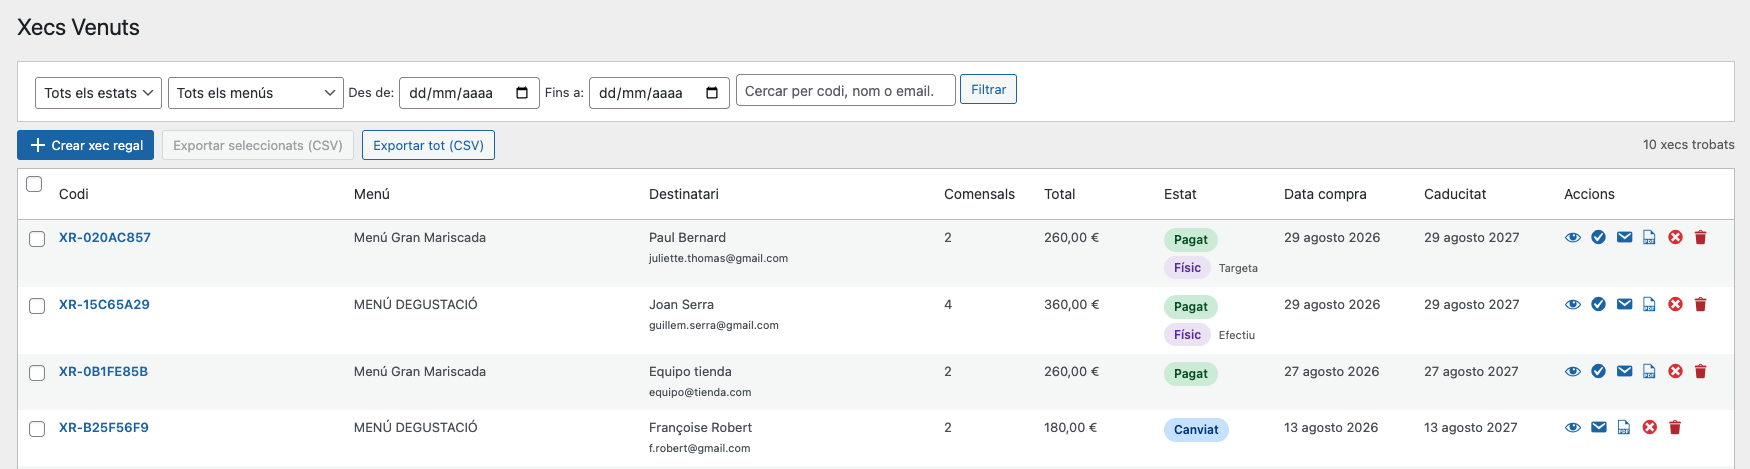Viewport: 1750px width, 469px height.
Task: Click email guillem.serra@gmail.com
Action: pos(714,325)
